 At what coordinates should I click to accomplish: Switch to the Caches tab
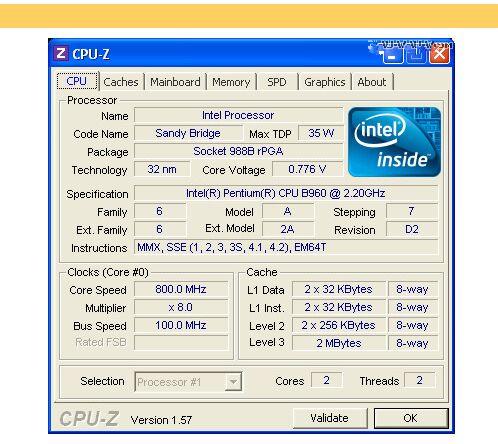point(121,82)
